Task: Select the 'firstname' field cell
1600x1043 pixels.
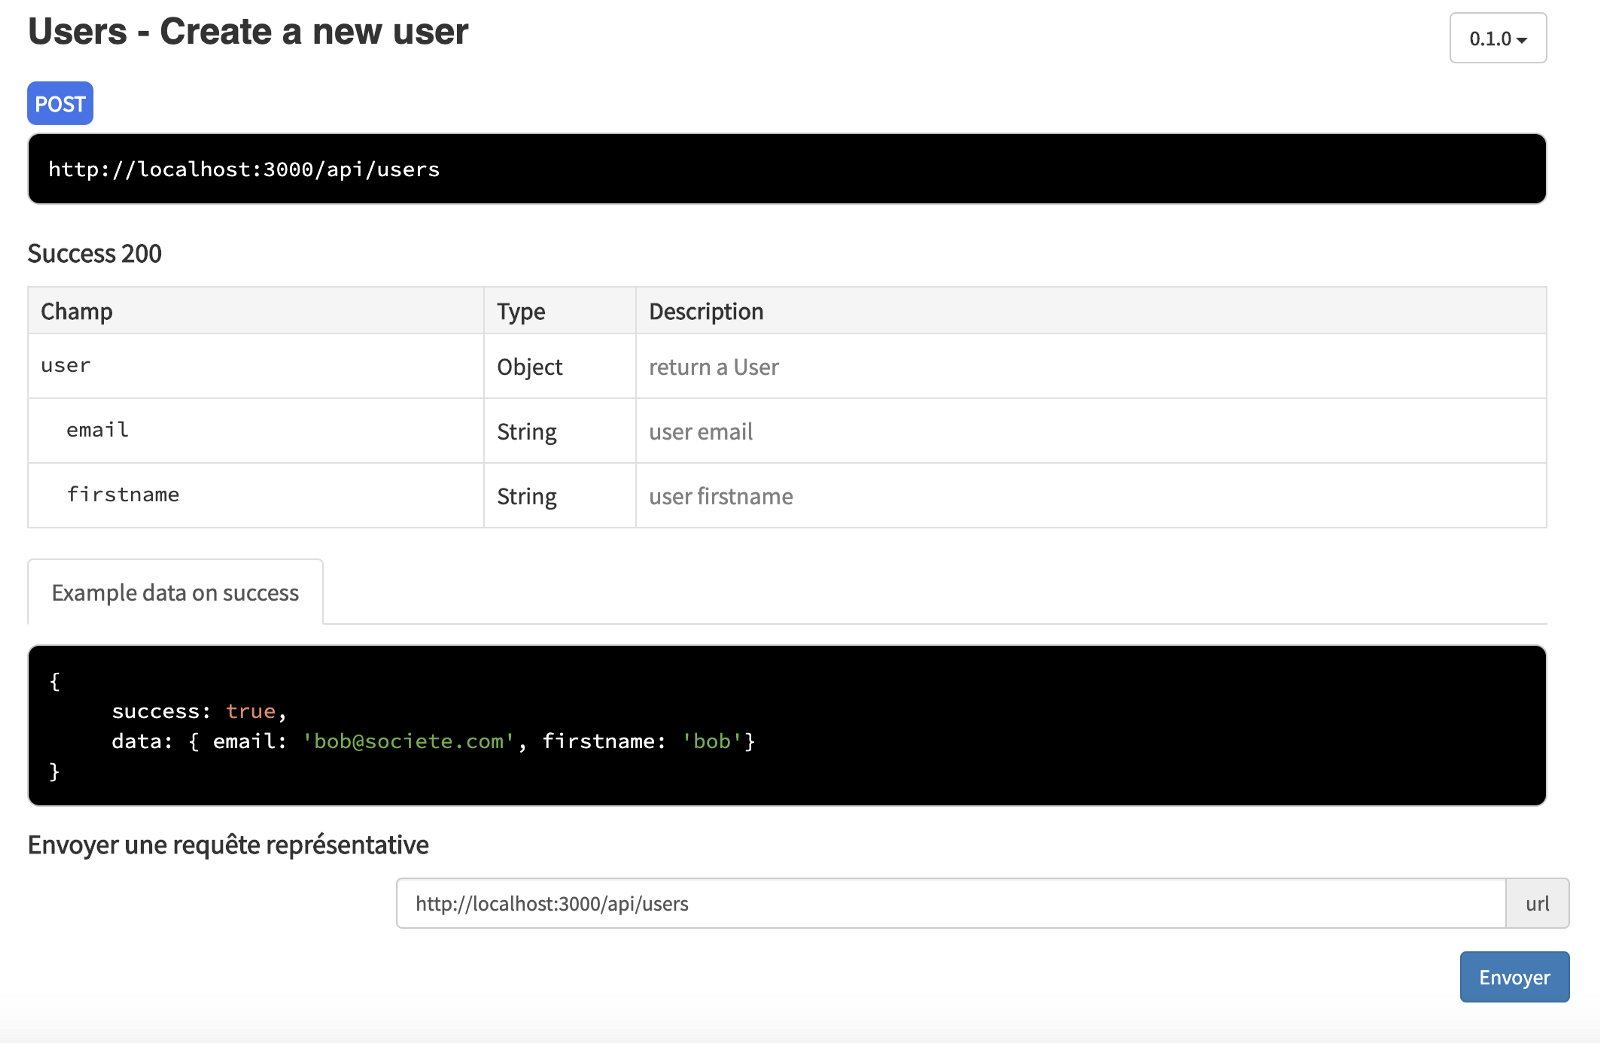Action: click(x=256, y=495)
